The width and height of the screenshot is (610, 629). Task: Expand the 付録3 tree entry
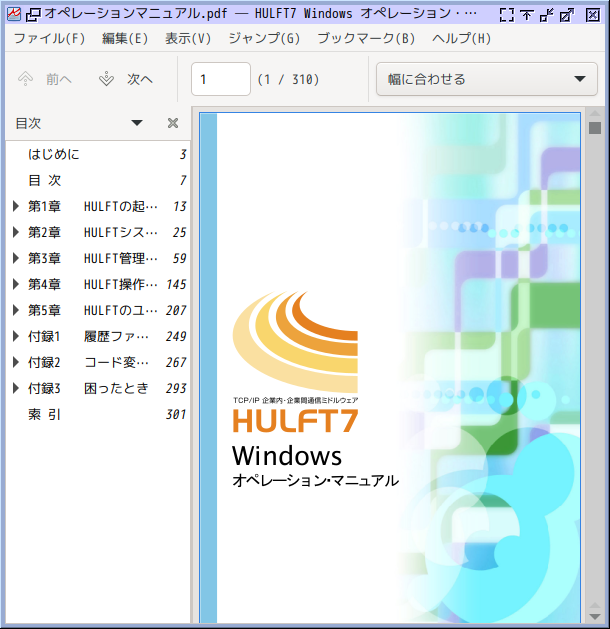coord(16,388)
